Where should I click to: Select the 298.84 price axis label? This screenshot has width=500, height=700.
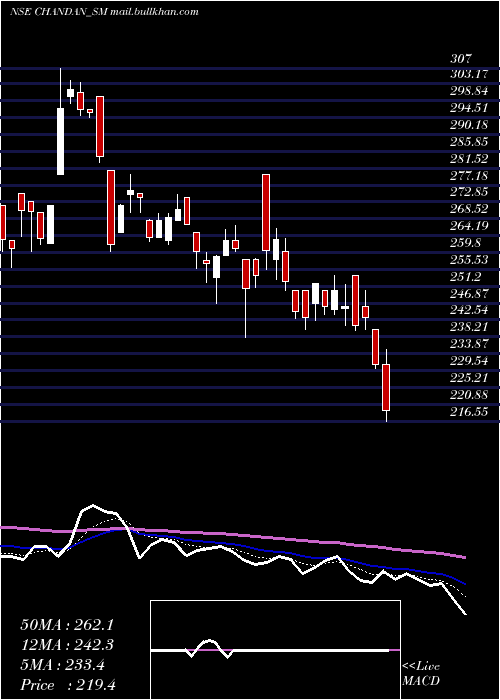click(x=469, y=91)
